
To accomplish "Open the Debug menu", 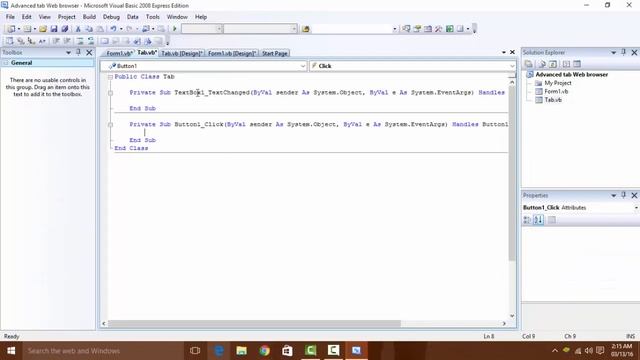I will pos(111,17).
